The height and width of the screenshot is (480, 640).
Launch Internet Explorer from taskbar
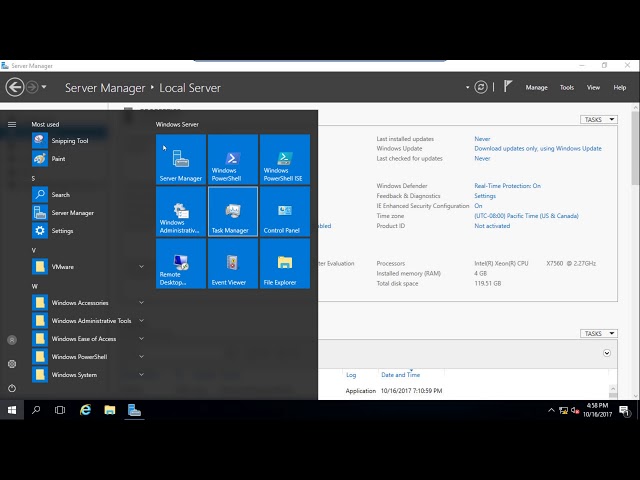(x=85, y=410)
